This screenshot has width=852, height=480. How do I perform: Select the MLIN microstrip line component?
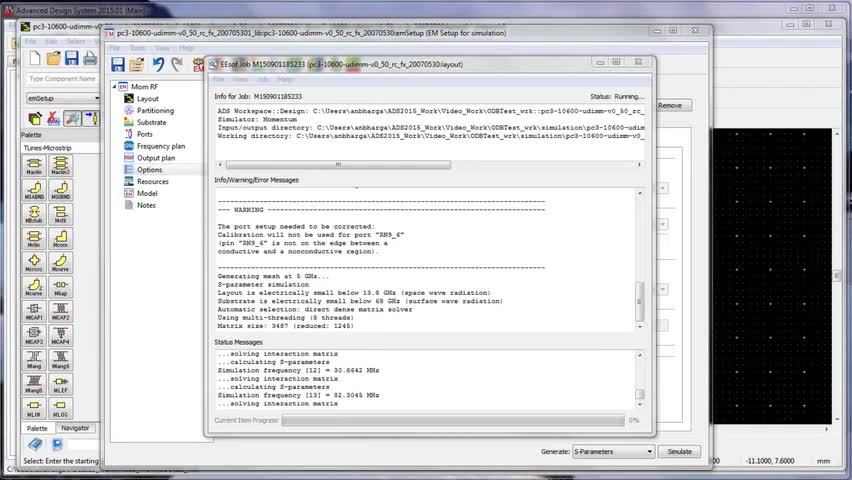click(34, 408)
